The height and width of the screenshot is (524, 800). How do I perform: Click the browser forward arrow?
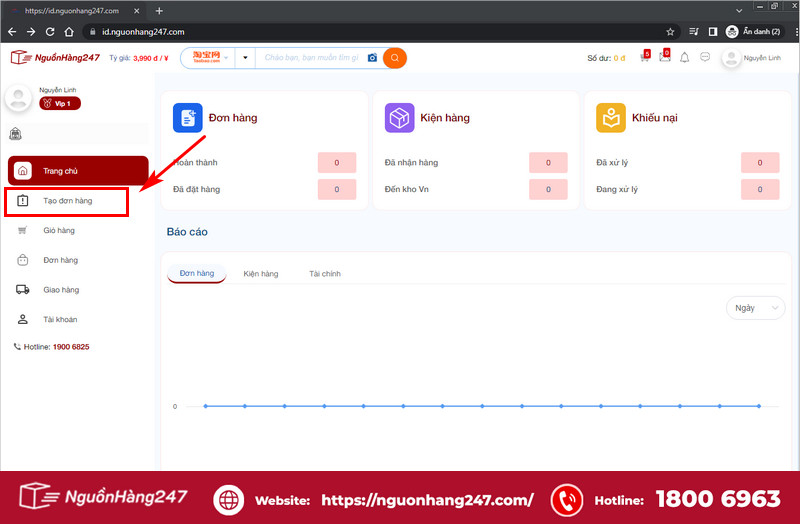click(x=31, y=32)
